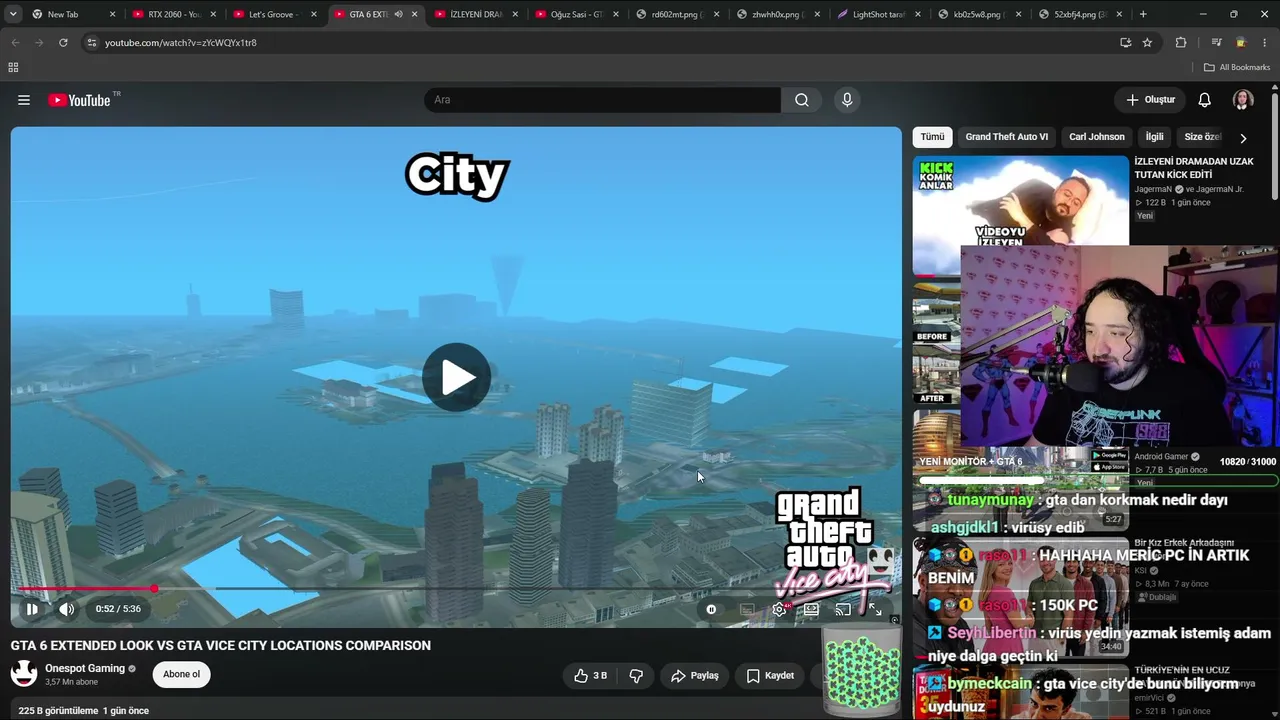Open the Onespot Gaming channel name
Viewport: 1280px width, 720px height.
point(85,668)
